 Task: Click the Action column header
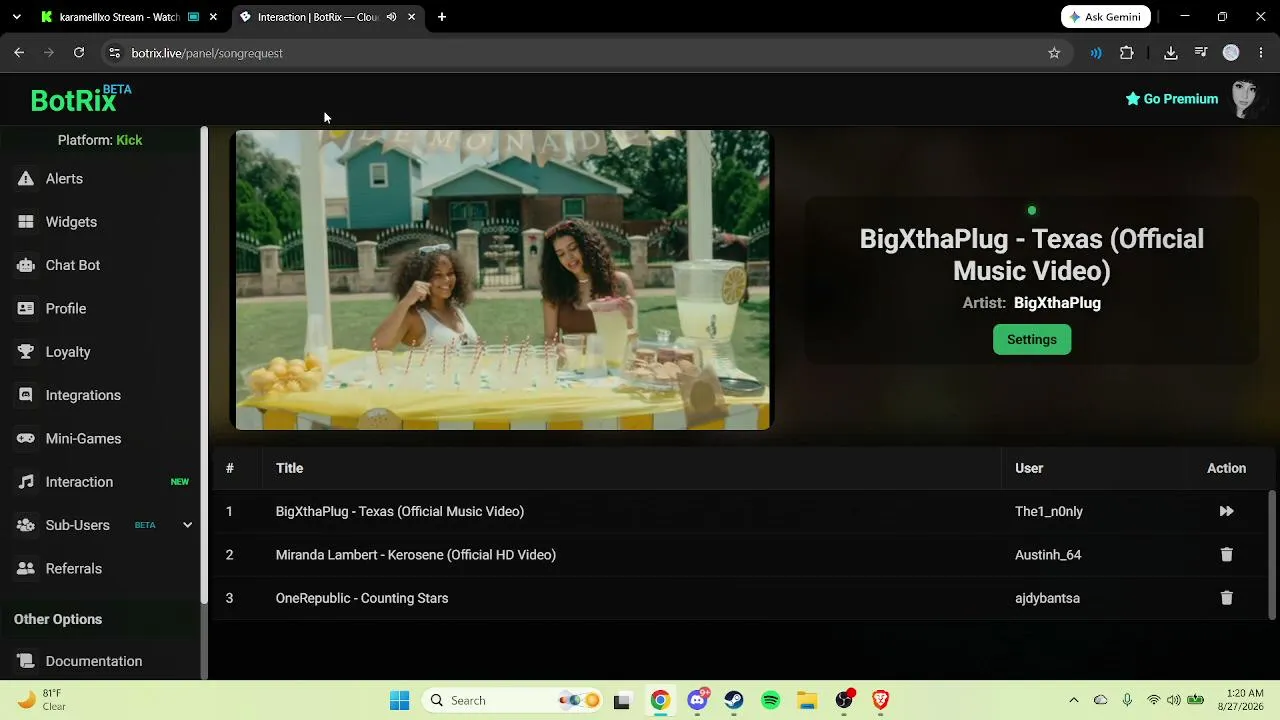(x=1226, y=468)
